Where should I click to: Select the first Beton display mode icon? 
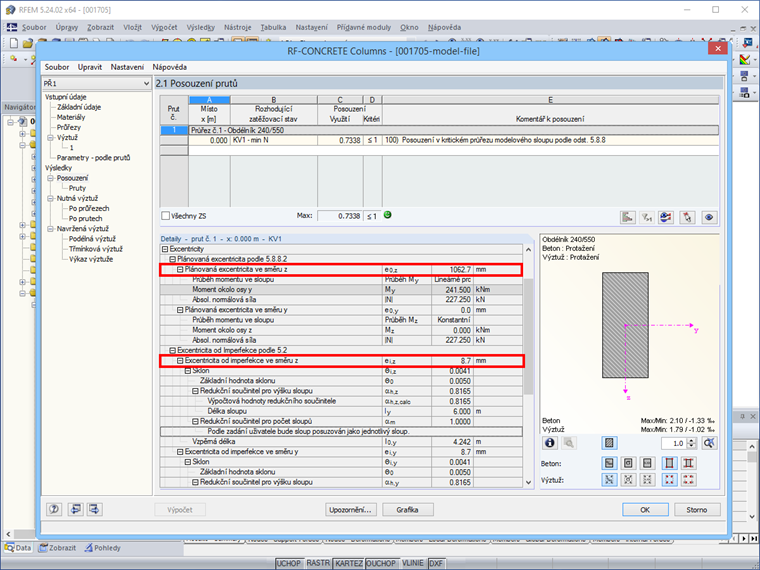(x=609, y=463)
